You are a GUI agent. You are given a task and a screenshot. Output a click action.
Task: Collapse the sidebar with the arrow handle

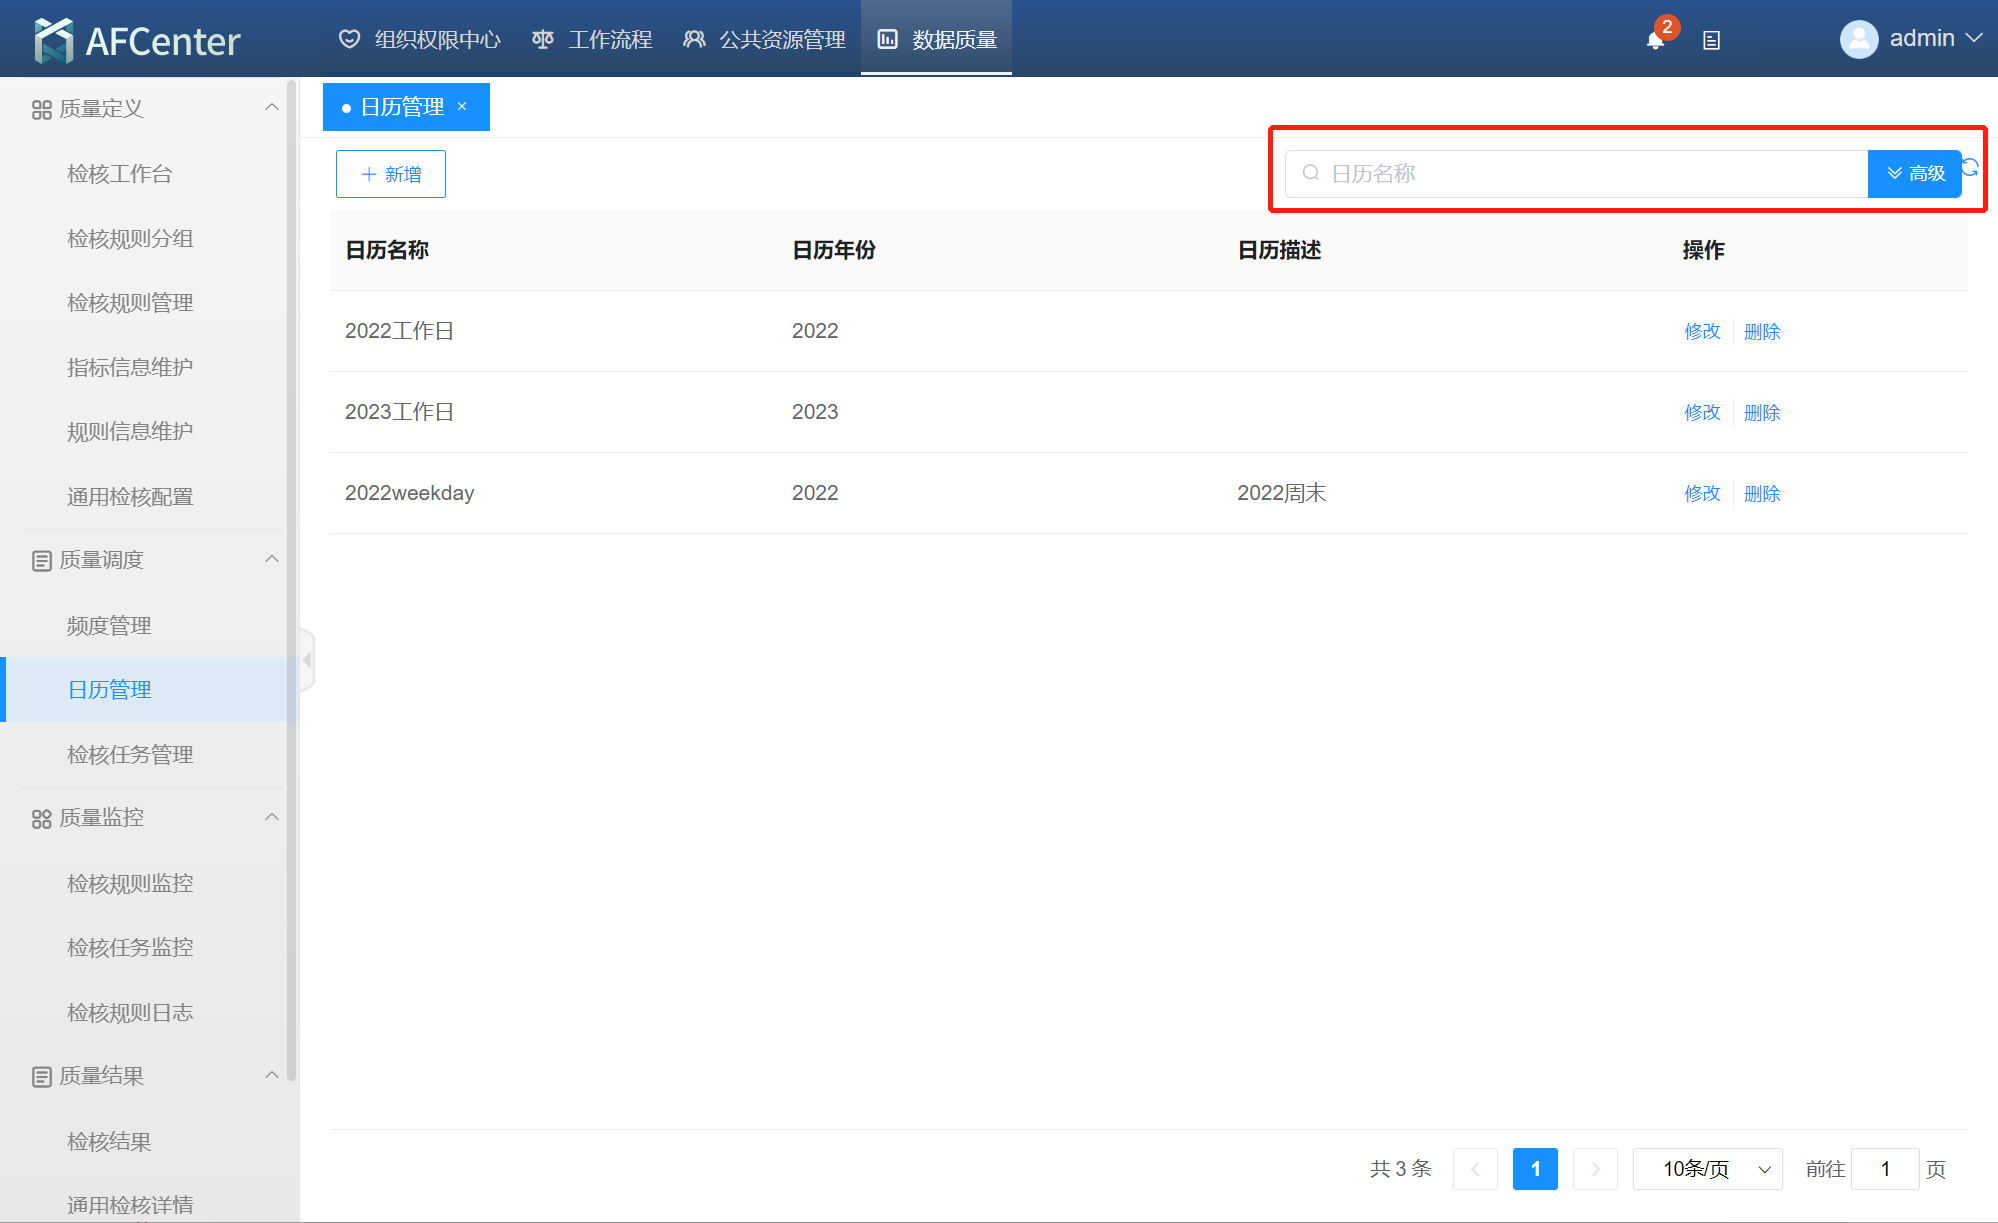click(x=307, y=660)
